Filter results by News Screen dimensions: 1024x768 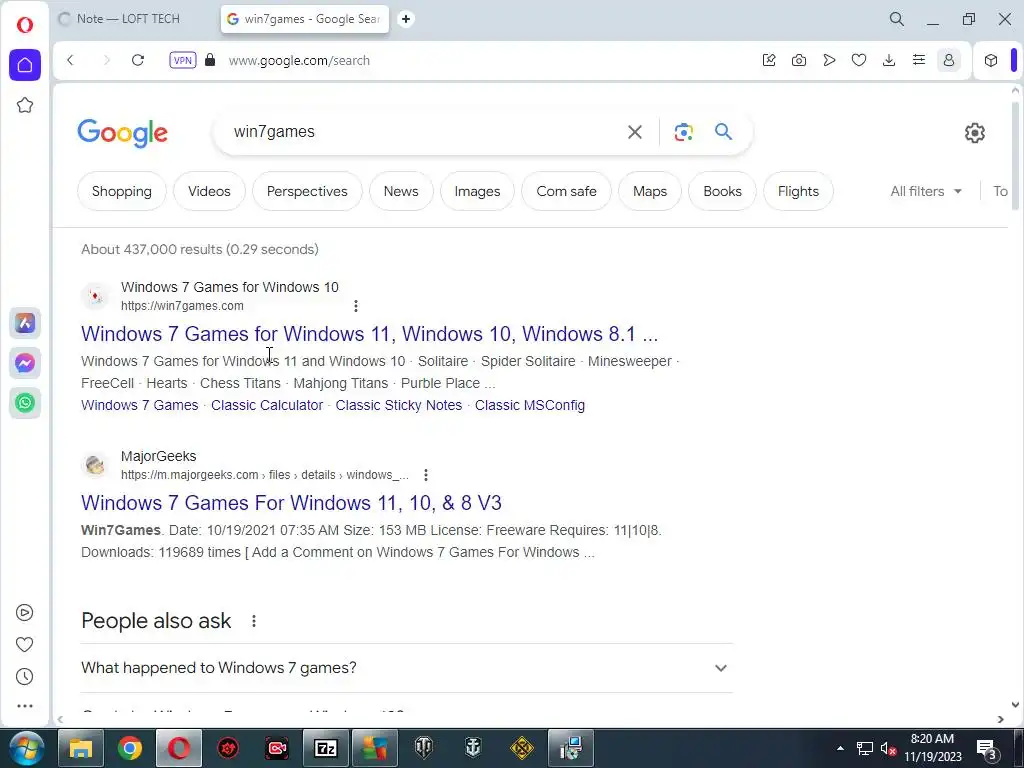[x=401, y=191]
